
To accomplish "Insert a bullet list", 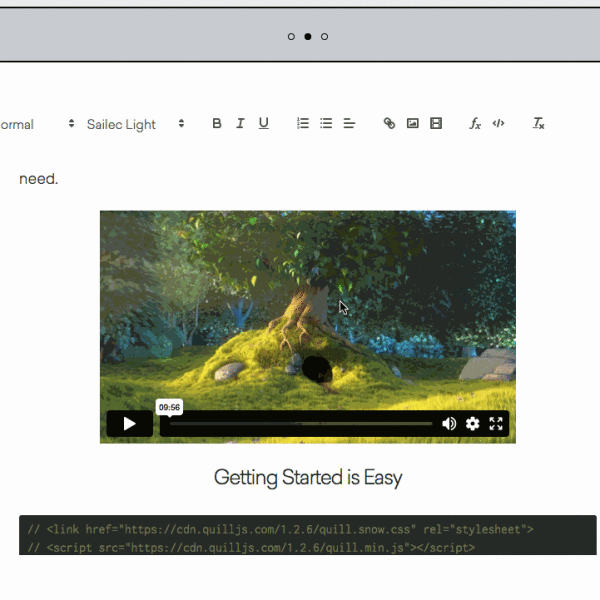I will coord(326,124).
